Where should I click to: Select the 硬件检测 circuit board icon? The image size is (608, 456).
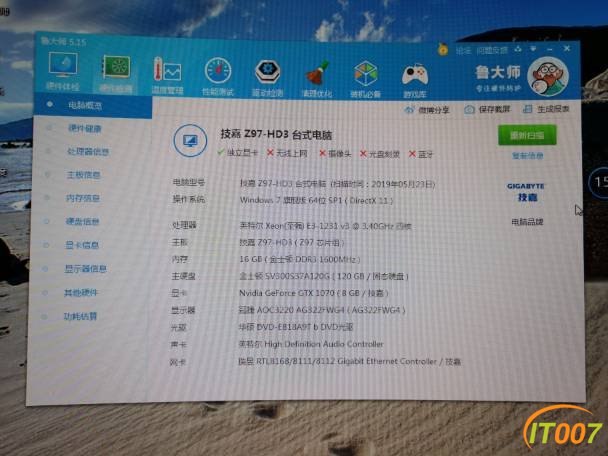tap(116, 67)
